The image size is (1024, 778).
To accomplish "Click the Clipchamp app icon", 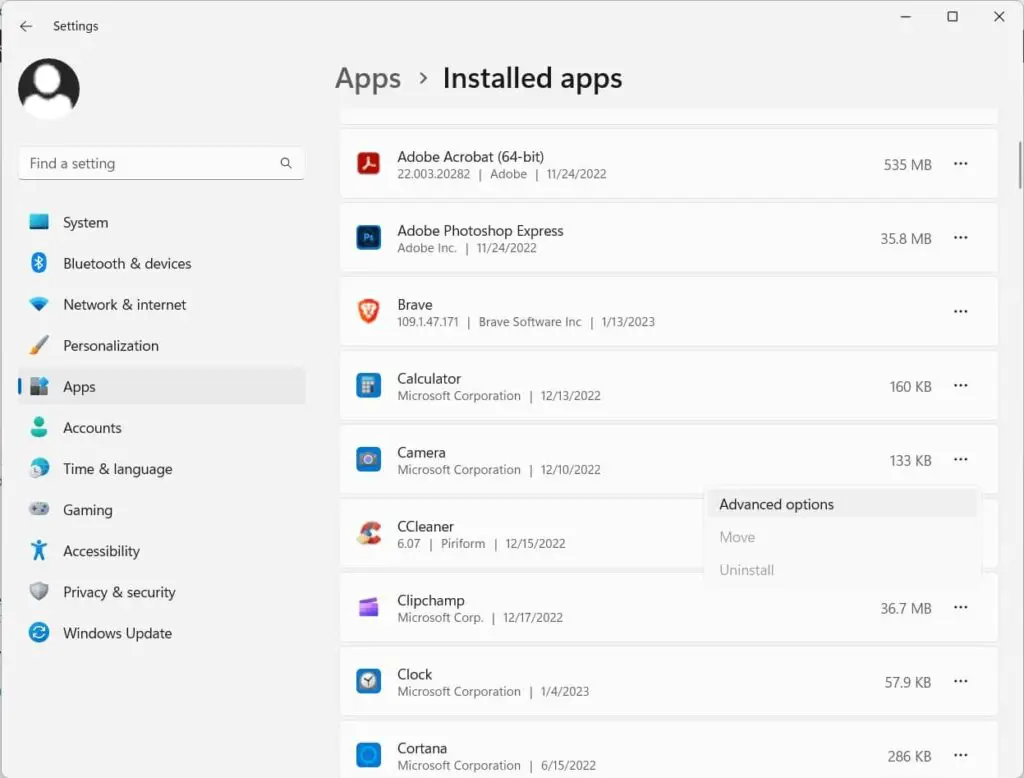I will 369,608.
